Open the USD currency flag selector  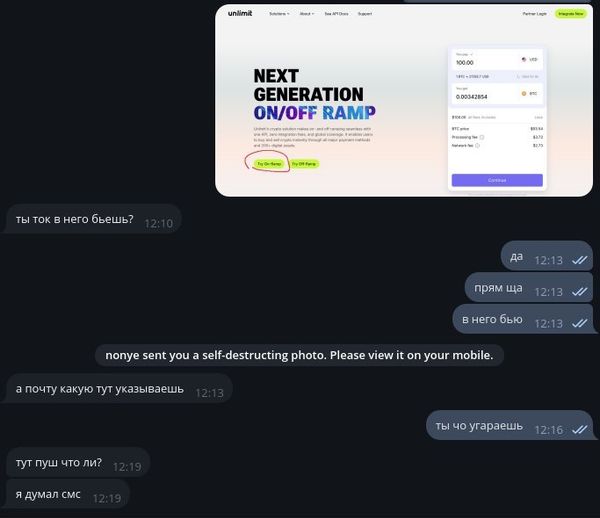[530, 60]
